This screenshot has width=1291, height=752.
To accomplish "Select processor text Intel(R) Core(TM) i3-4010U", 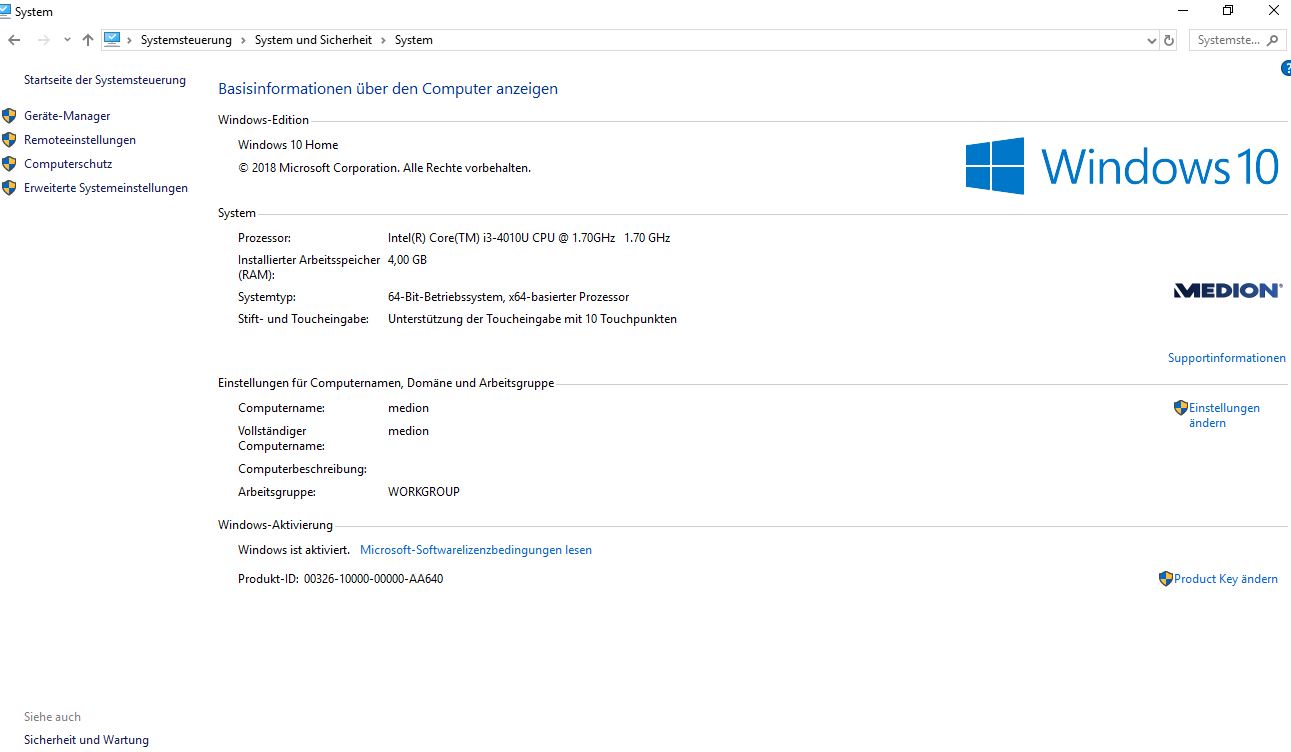I will click(x=529, y=238).
